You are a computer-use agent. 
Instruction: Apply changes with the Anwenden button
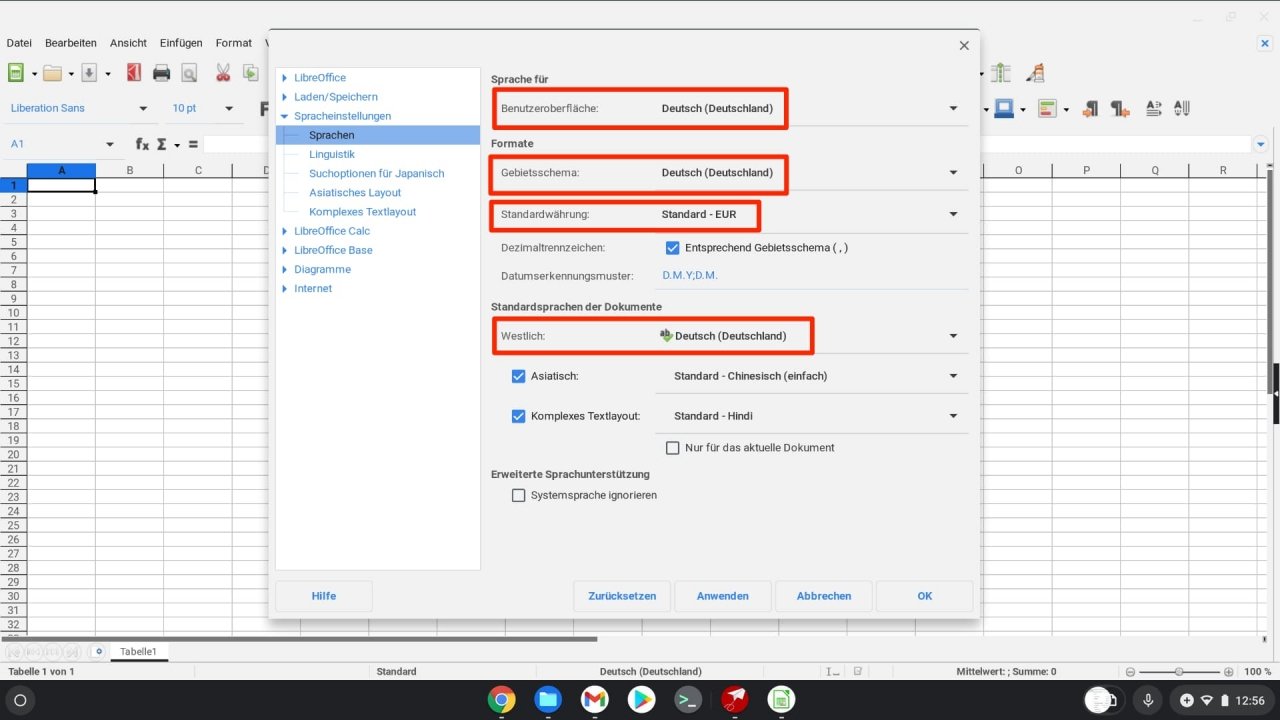722,596
